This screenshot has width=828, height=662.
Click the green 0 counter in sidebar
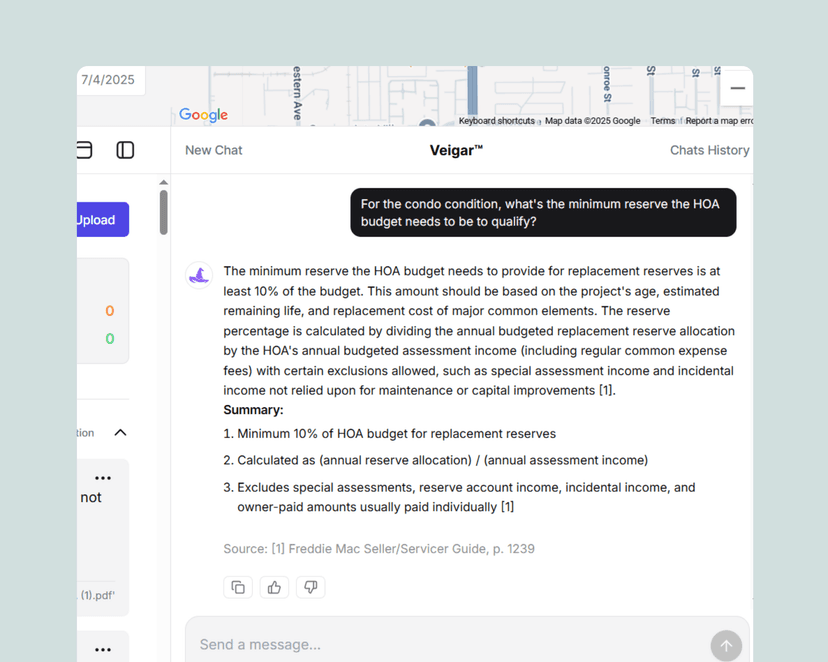110,338
